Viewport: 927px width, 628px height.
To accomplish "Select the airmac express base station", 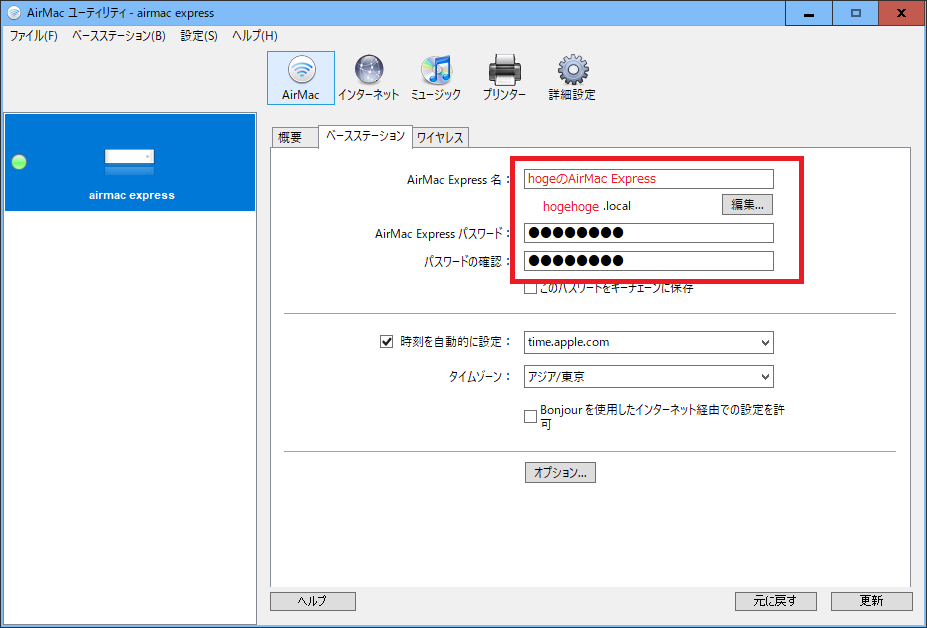I will [x=130, y=162].
